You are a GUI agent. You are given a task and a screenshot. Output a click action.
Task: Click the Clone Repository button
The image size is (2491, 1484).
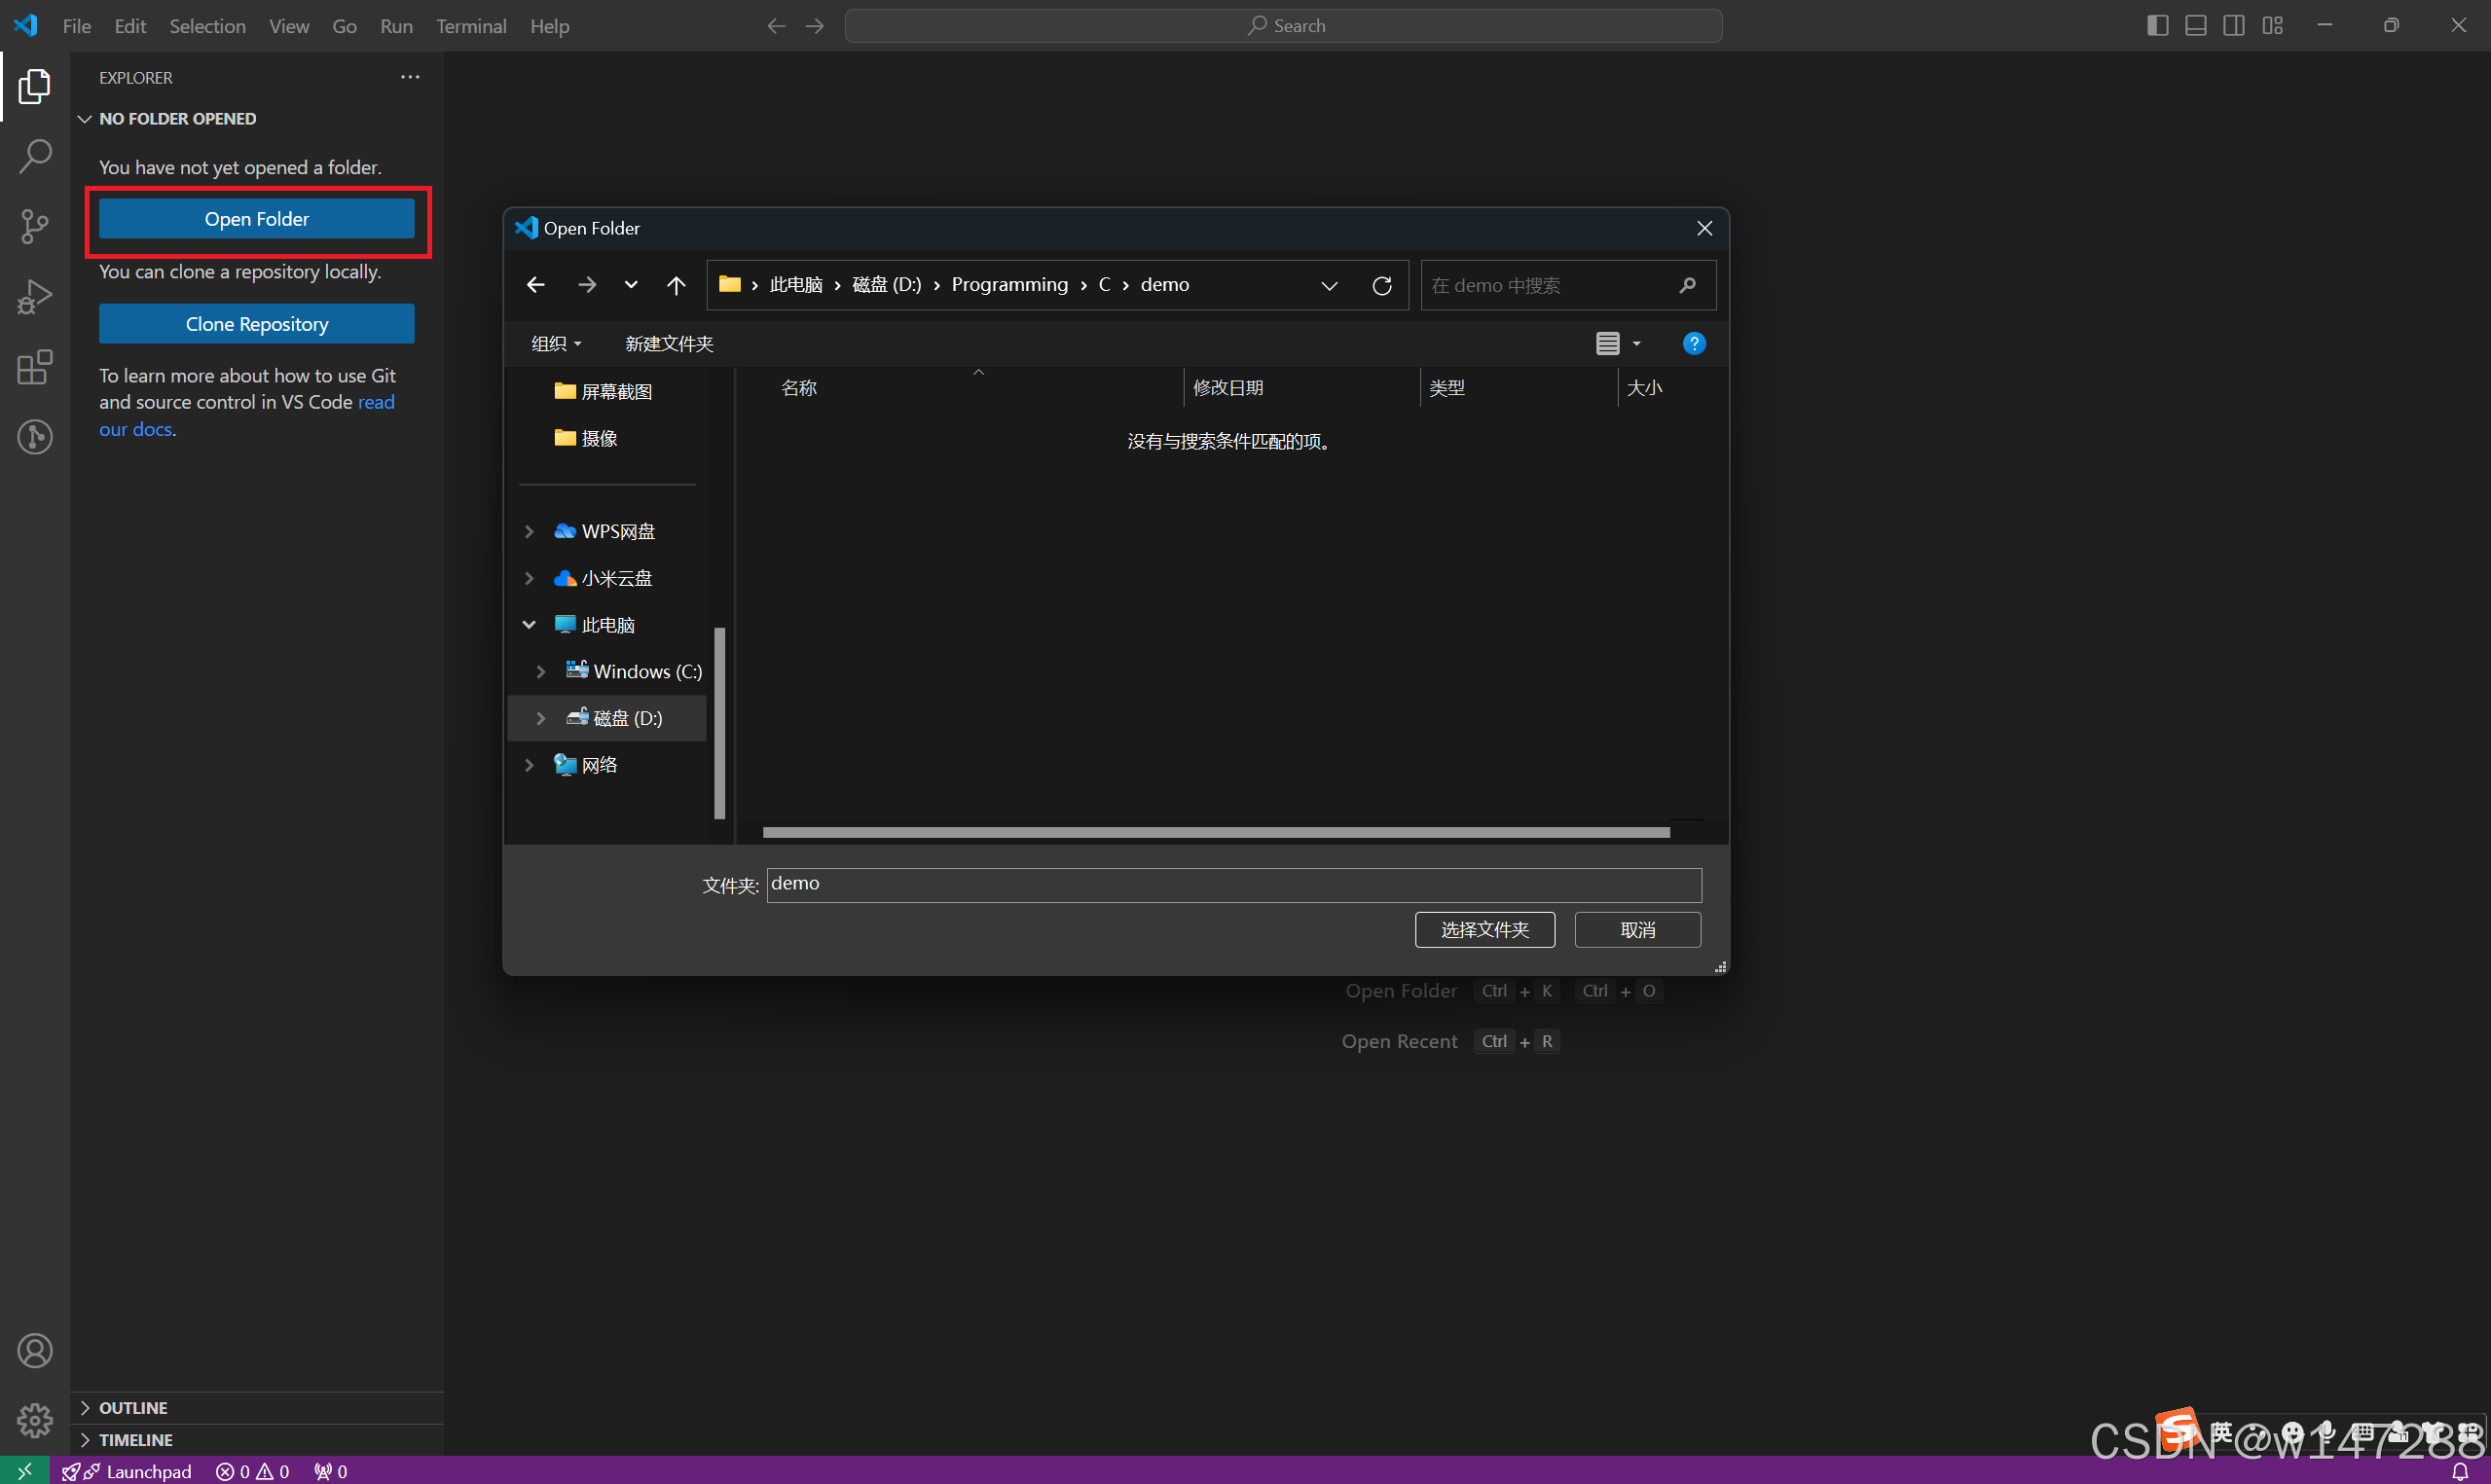pos(257,324)
